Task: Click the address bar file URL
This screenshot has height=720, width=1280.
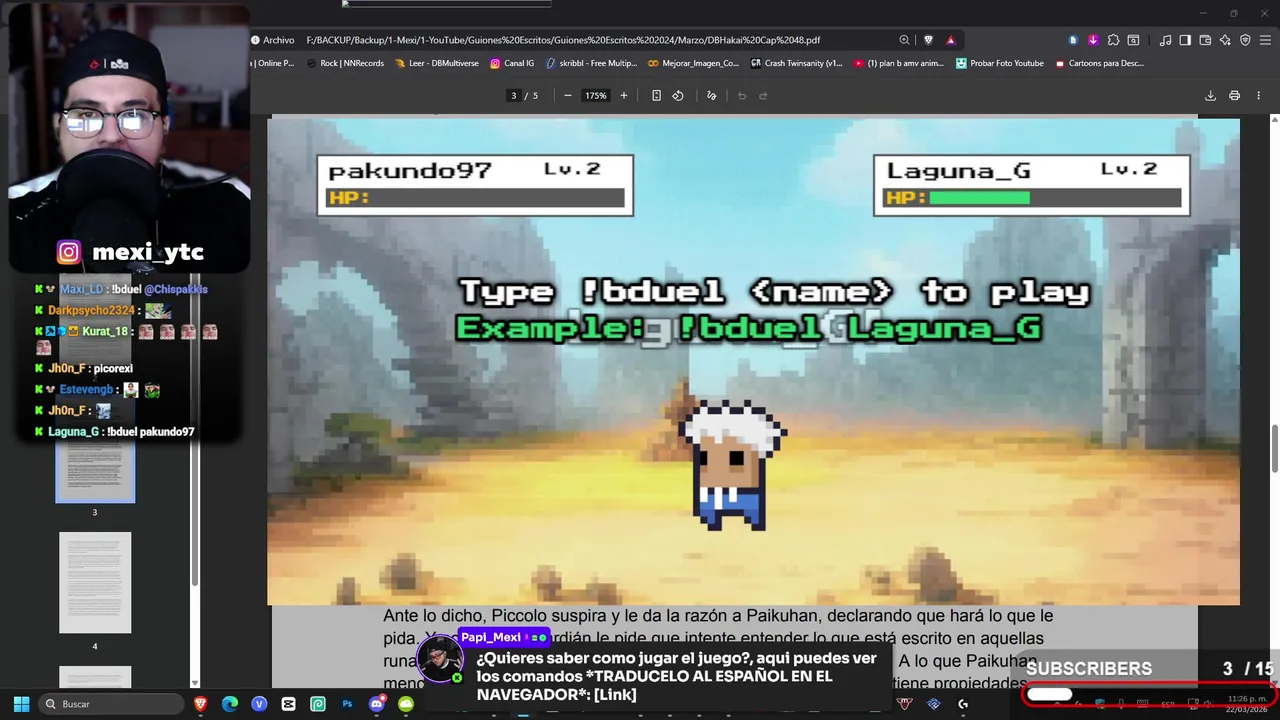Action: coord(563,40)
